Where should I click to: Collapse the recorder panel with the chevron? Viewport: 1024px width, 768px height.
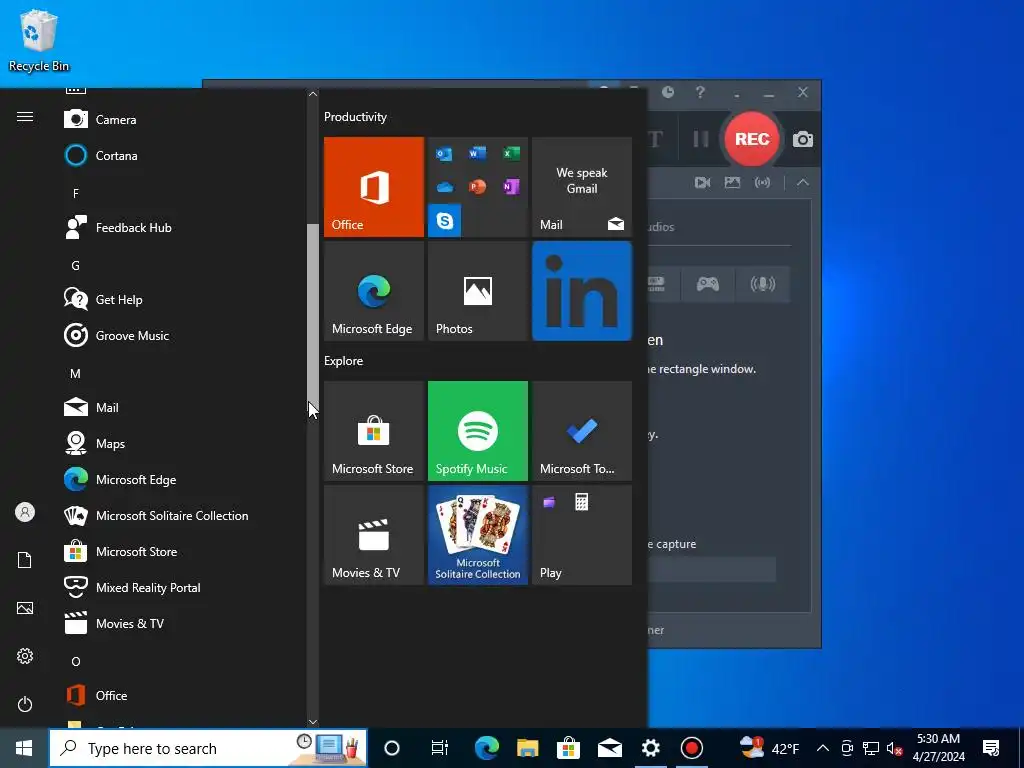(803, 183)
